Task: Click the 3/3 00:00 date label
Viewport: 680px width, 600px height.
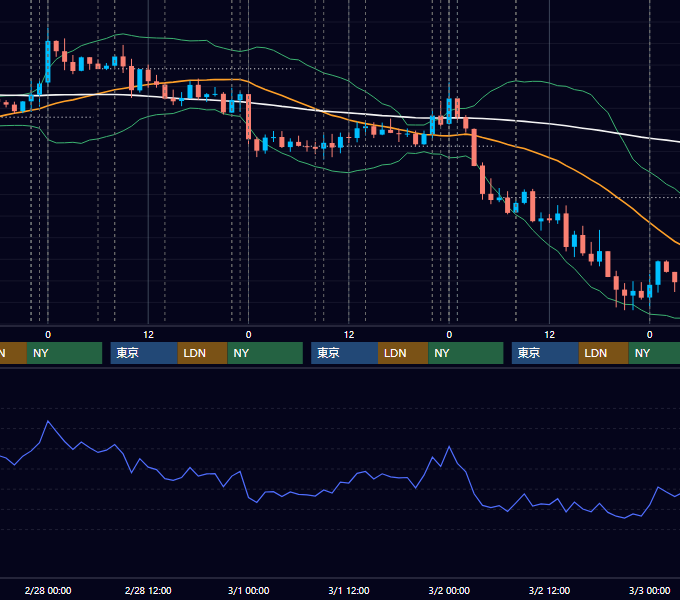Action: [x=649, y=590]
